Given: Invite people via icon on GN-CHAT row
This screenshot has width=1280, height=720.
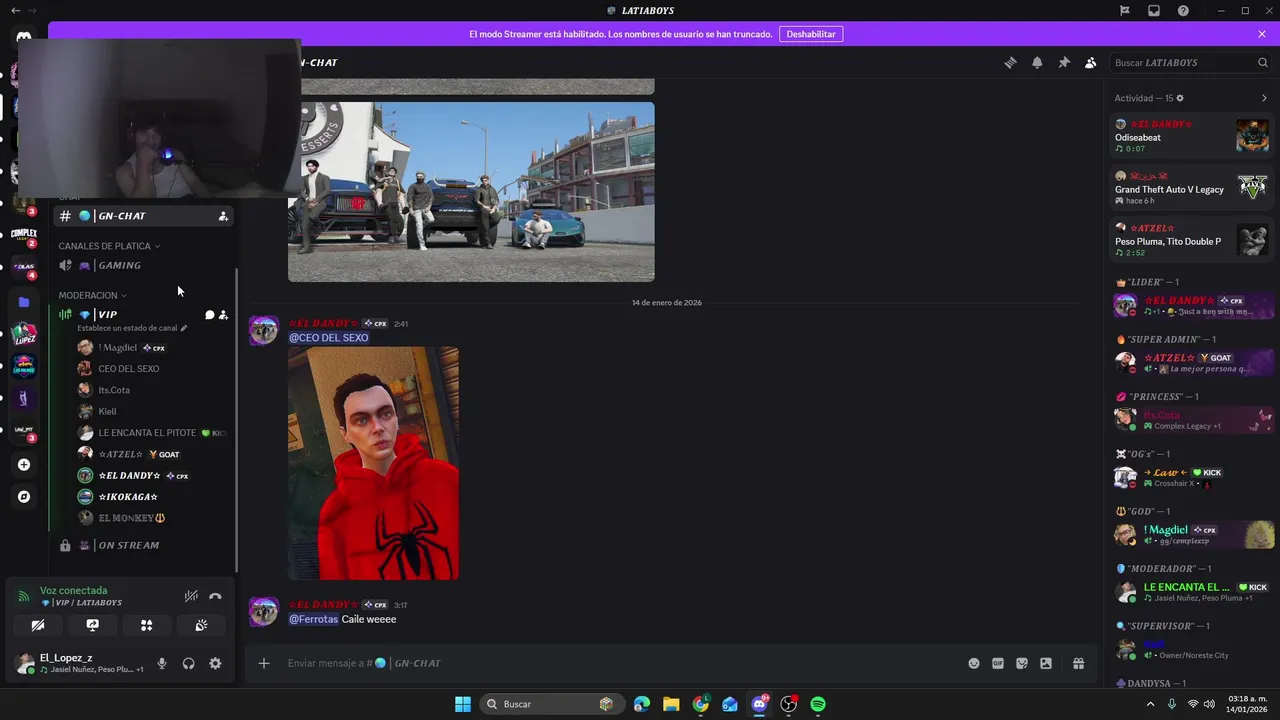Looking at the screenshot, I should click(223, 216).
